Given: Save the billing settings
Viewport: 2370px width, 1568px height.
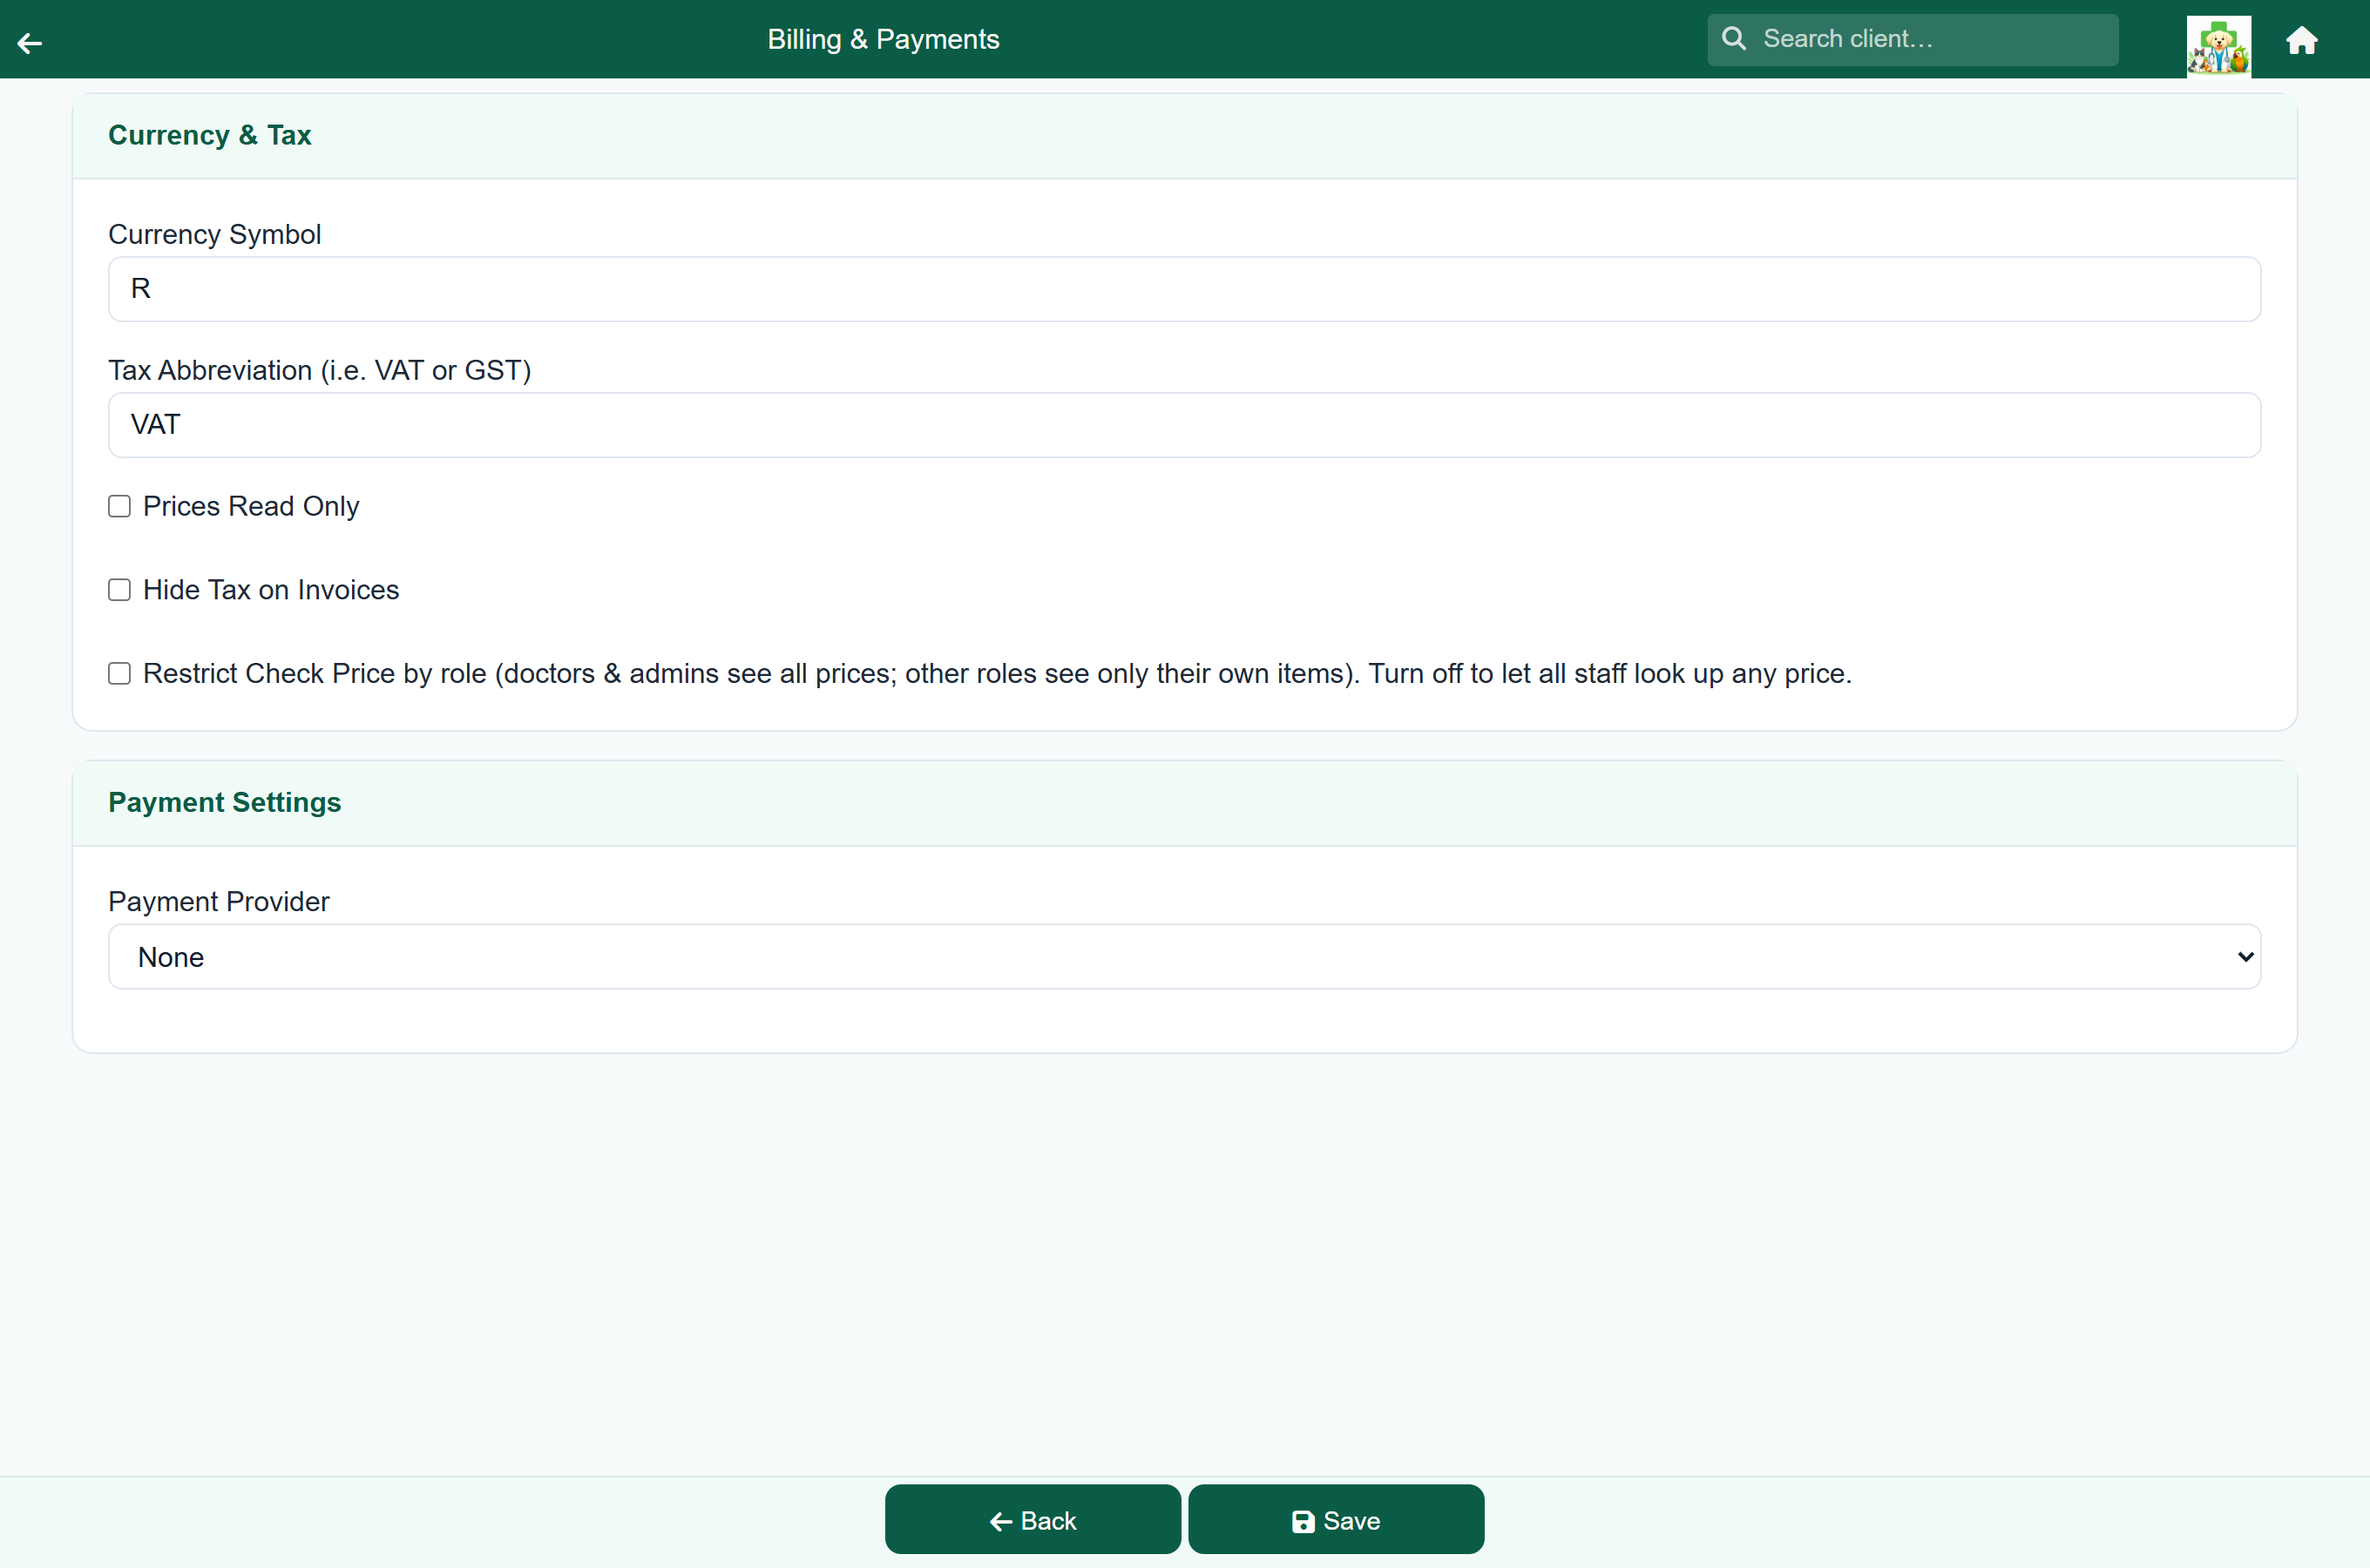Looking at the screenshot, I should coord(1336,1520).
